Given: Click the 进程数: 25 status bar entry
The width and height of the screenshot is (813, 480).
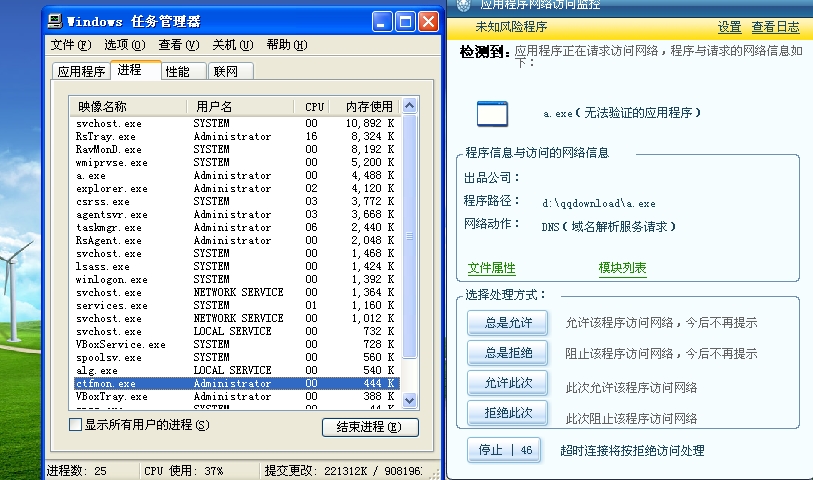Looking at the screenshot, I should (77, 471).
